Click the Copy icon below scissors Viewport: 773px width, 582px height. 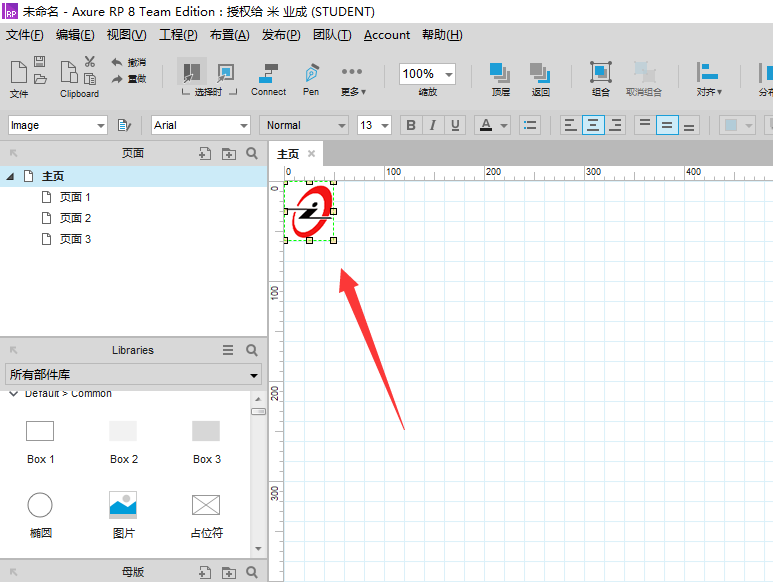click(x=90, y=79)
